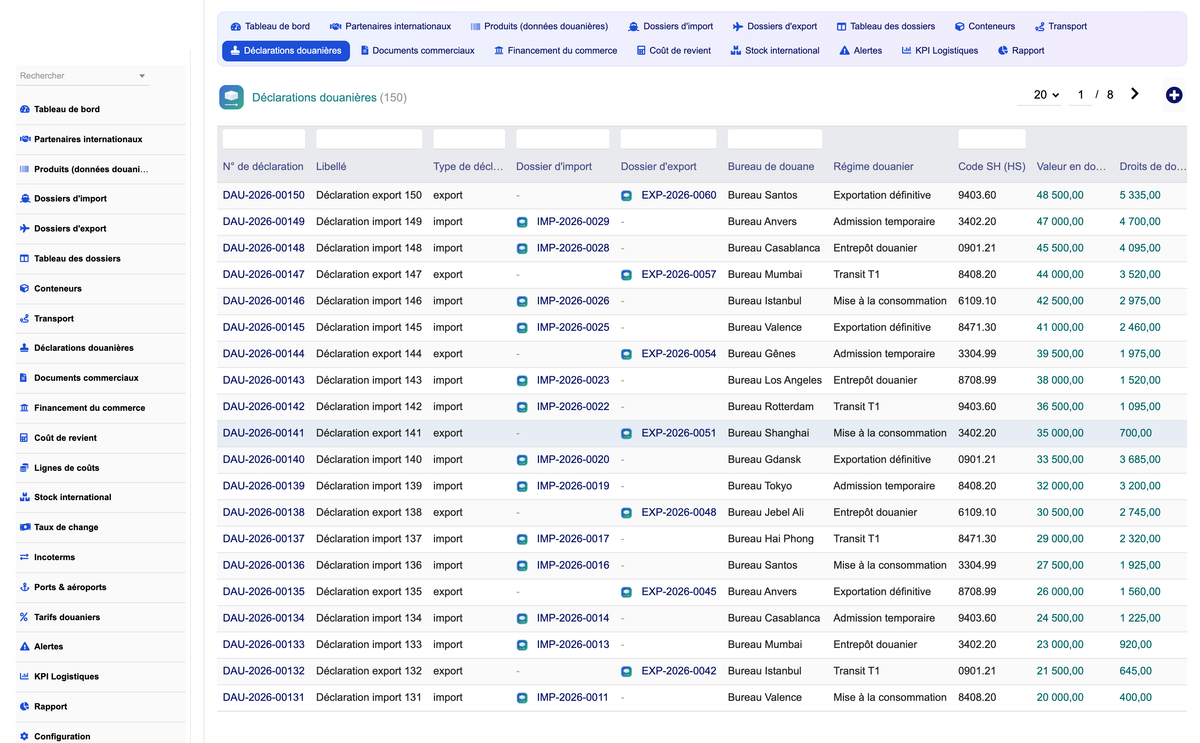Click the Ports & aéroports anchor icon
Viewport: 1200px width, 743px height.
click(25, 587)
